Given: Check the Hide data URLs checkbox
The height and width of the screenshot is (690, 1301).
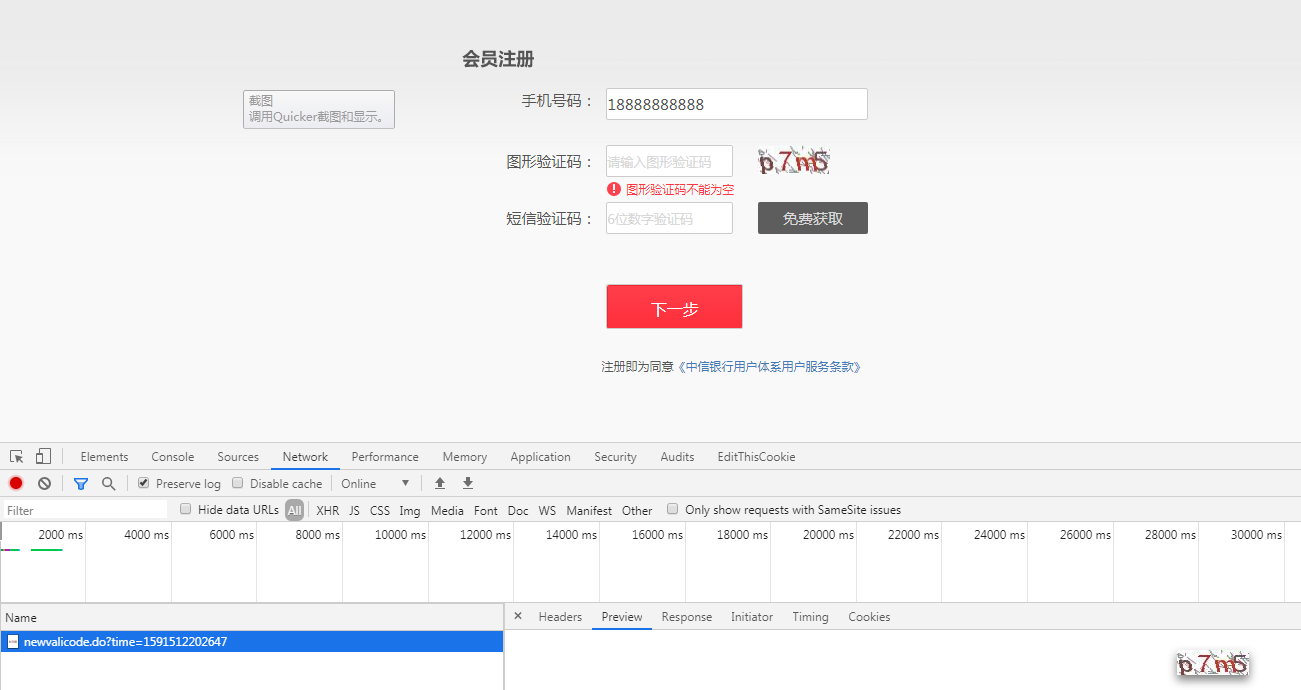Looking at the screenshot, I should coord(185,509).
